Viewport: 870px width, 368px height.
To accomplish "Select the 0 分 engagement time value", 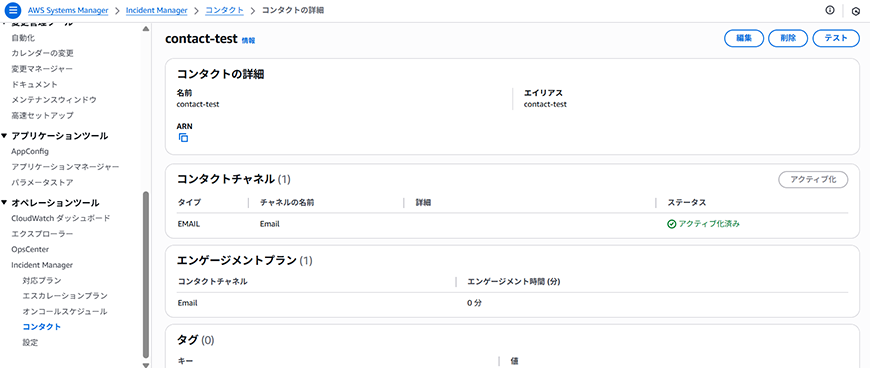I will (474, 303).
